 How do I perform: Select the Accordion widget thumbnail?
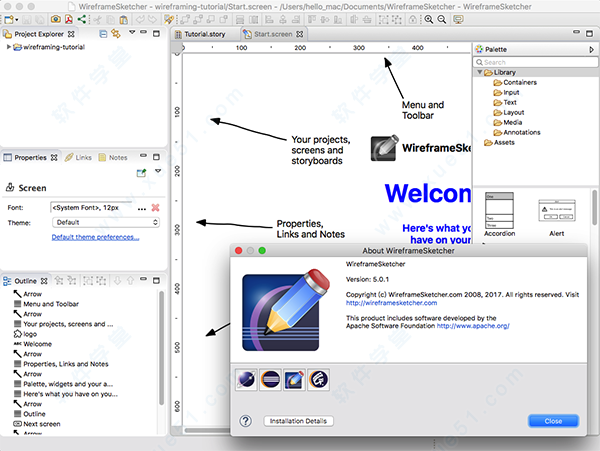click(499, 214)
